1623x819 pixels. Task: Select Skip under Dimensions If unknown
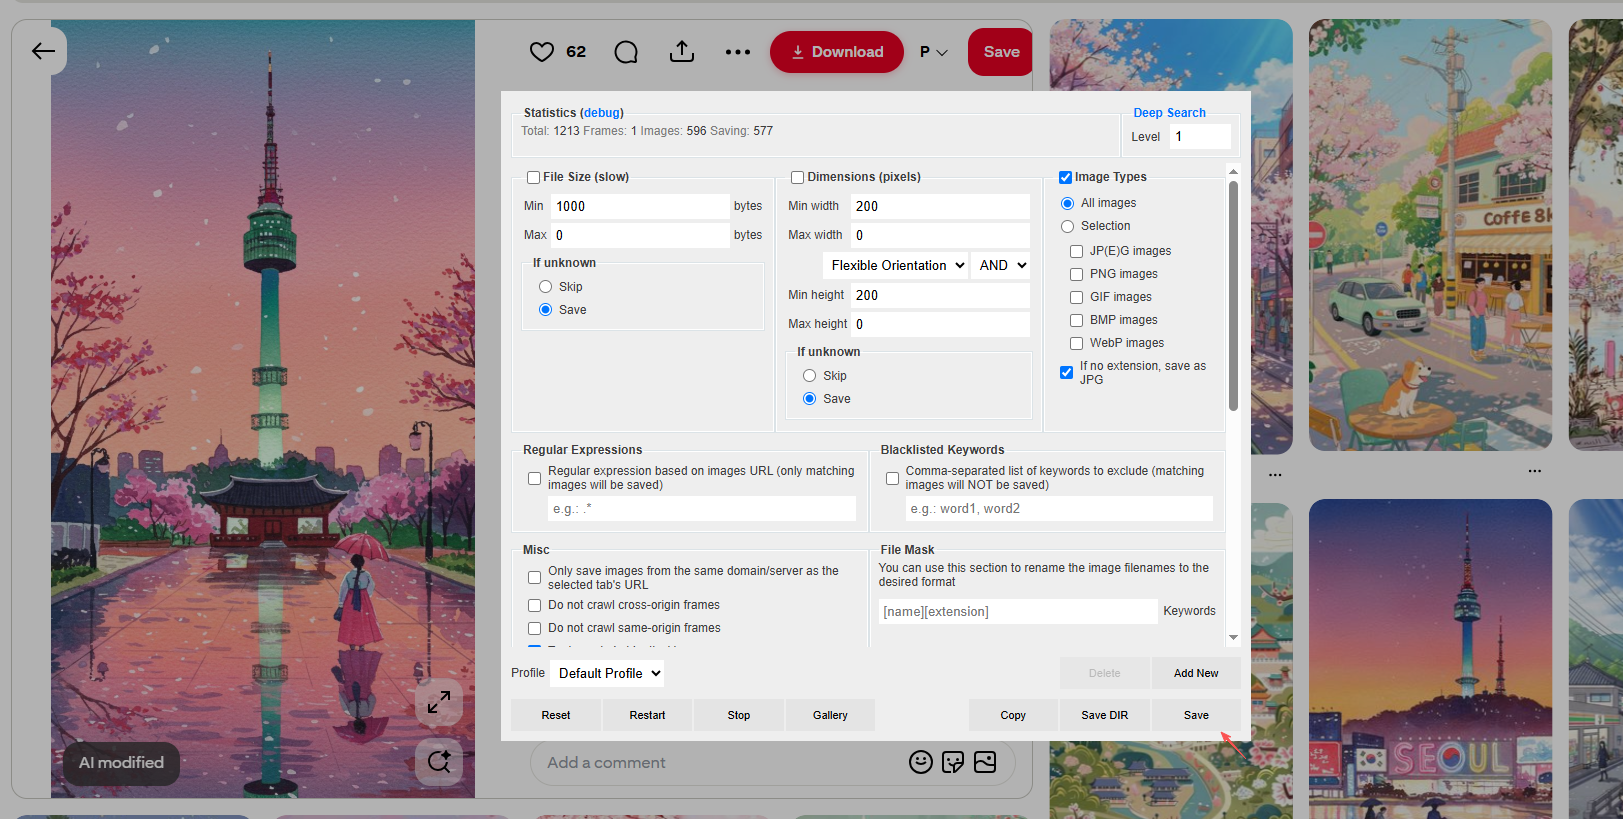click(810, 376)
